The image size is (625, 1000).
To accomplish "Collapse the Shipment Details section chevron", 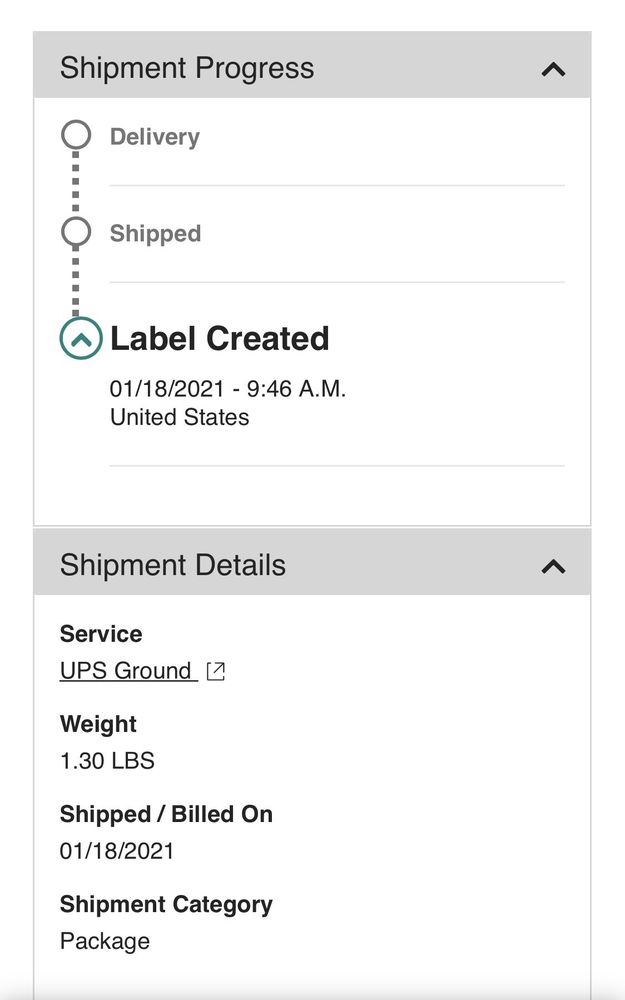I will pos(553,566).
